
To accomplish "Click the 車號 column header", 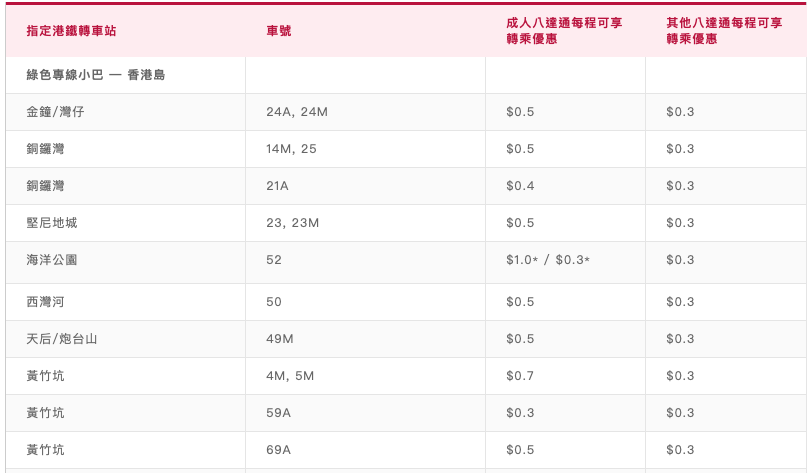I will point(279,31).
